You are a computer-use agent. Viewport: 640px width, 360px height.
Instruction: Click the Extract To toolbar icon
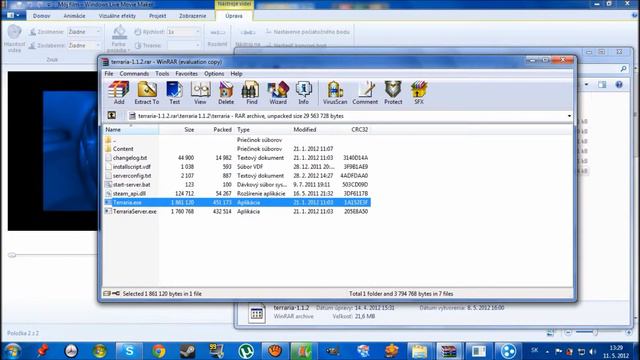tap(147, 93)
